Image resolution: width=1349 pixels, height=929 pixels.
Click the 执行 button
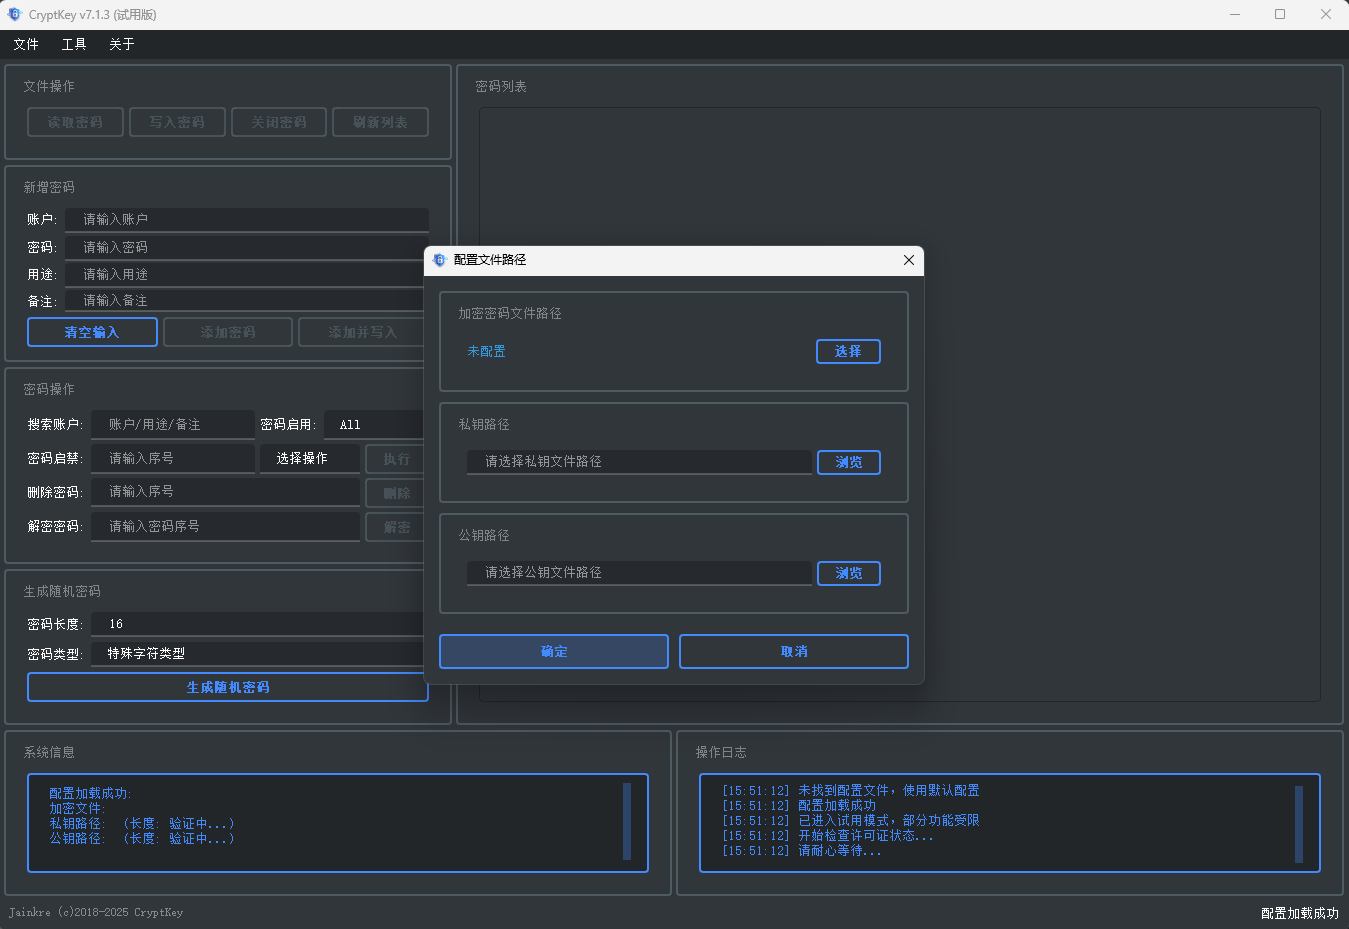[x=395, y=459]
